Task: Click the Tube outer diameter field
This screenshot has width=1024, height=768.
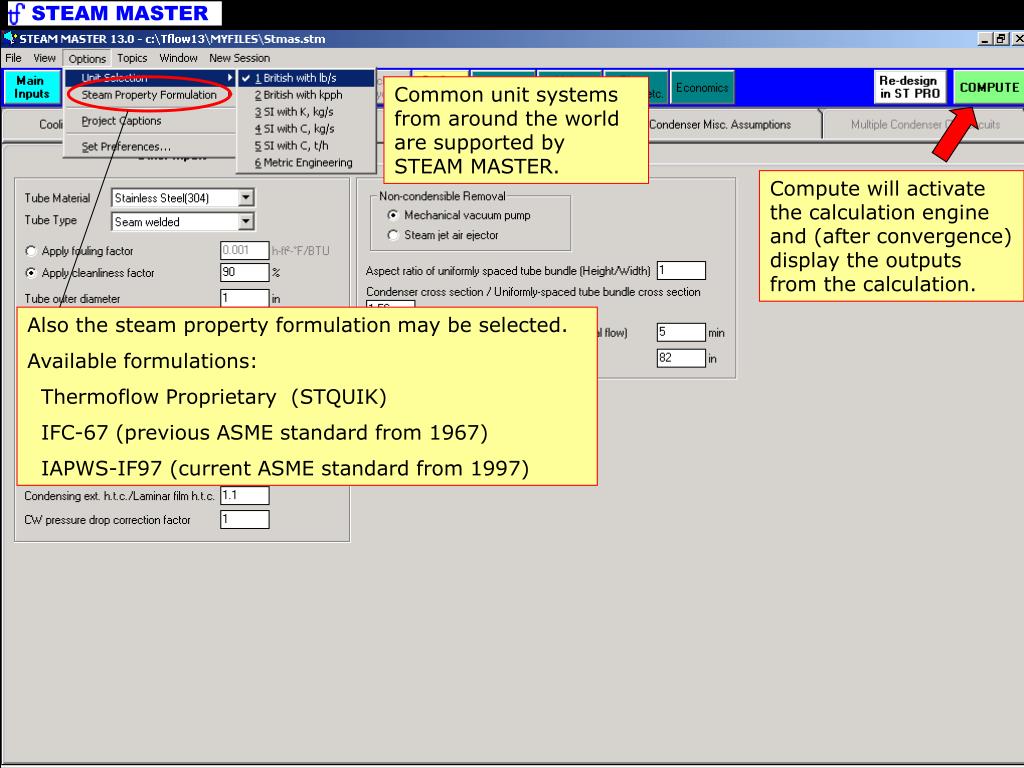Action: pyautogui.click(x=244, y=298)
